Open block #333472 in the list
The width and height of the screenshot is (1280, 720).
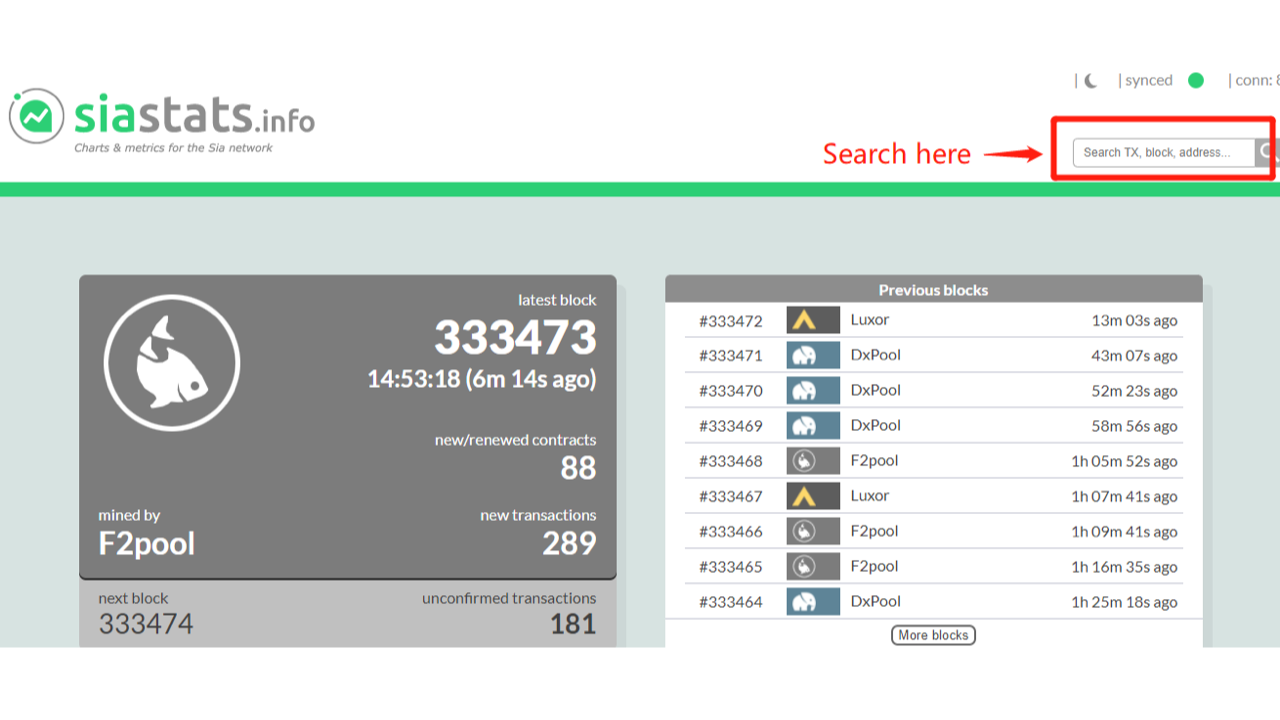point(731,321)
